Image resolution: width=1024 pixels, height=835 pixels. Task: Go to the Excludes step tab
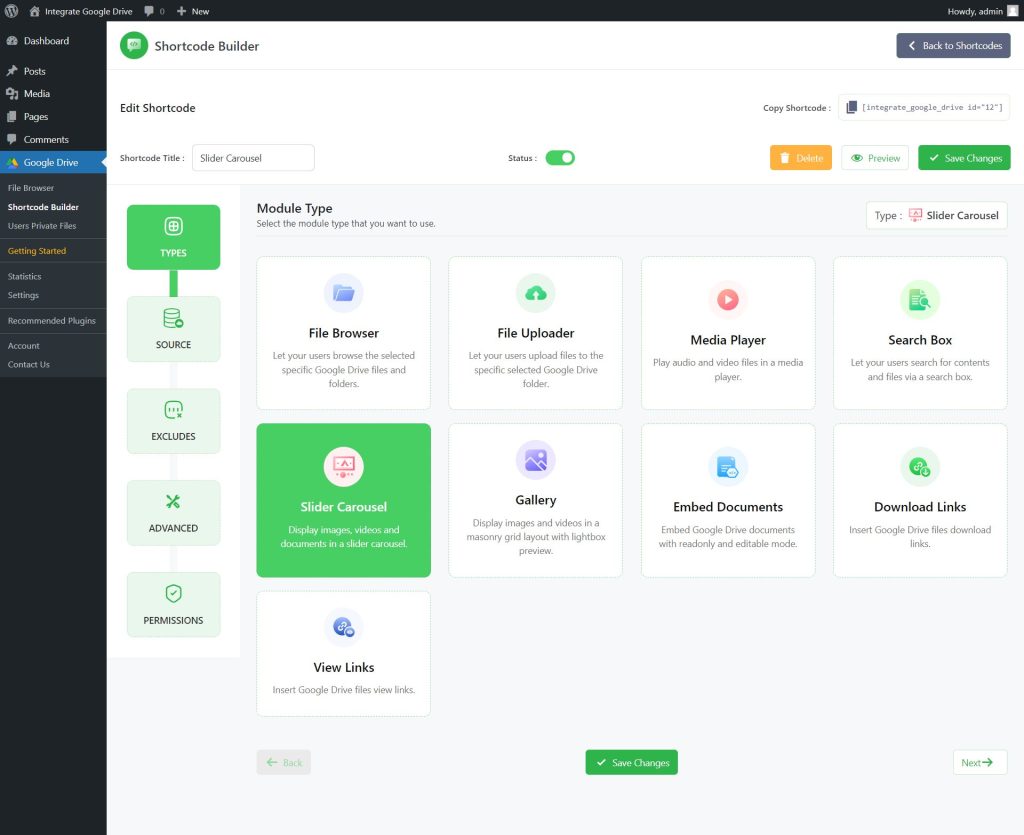pyautogui.click(x=173, y=421)
